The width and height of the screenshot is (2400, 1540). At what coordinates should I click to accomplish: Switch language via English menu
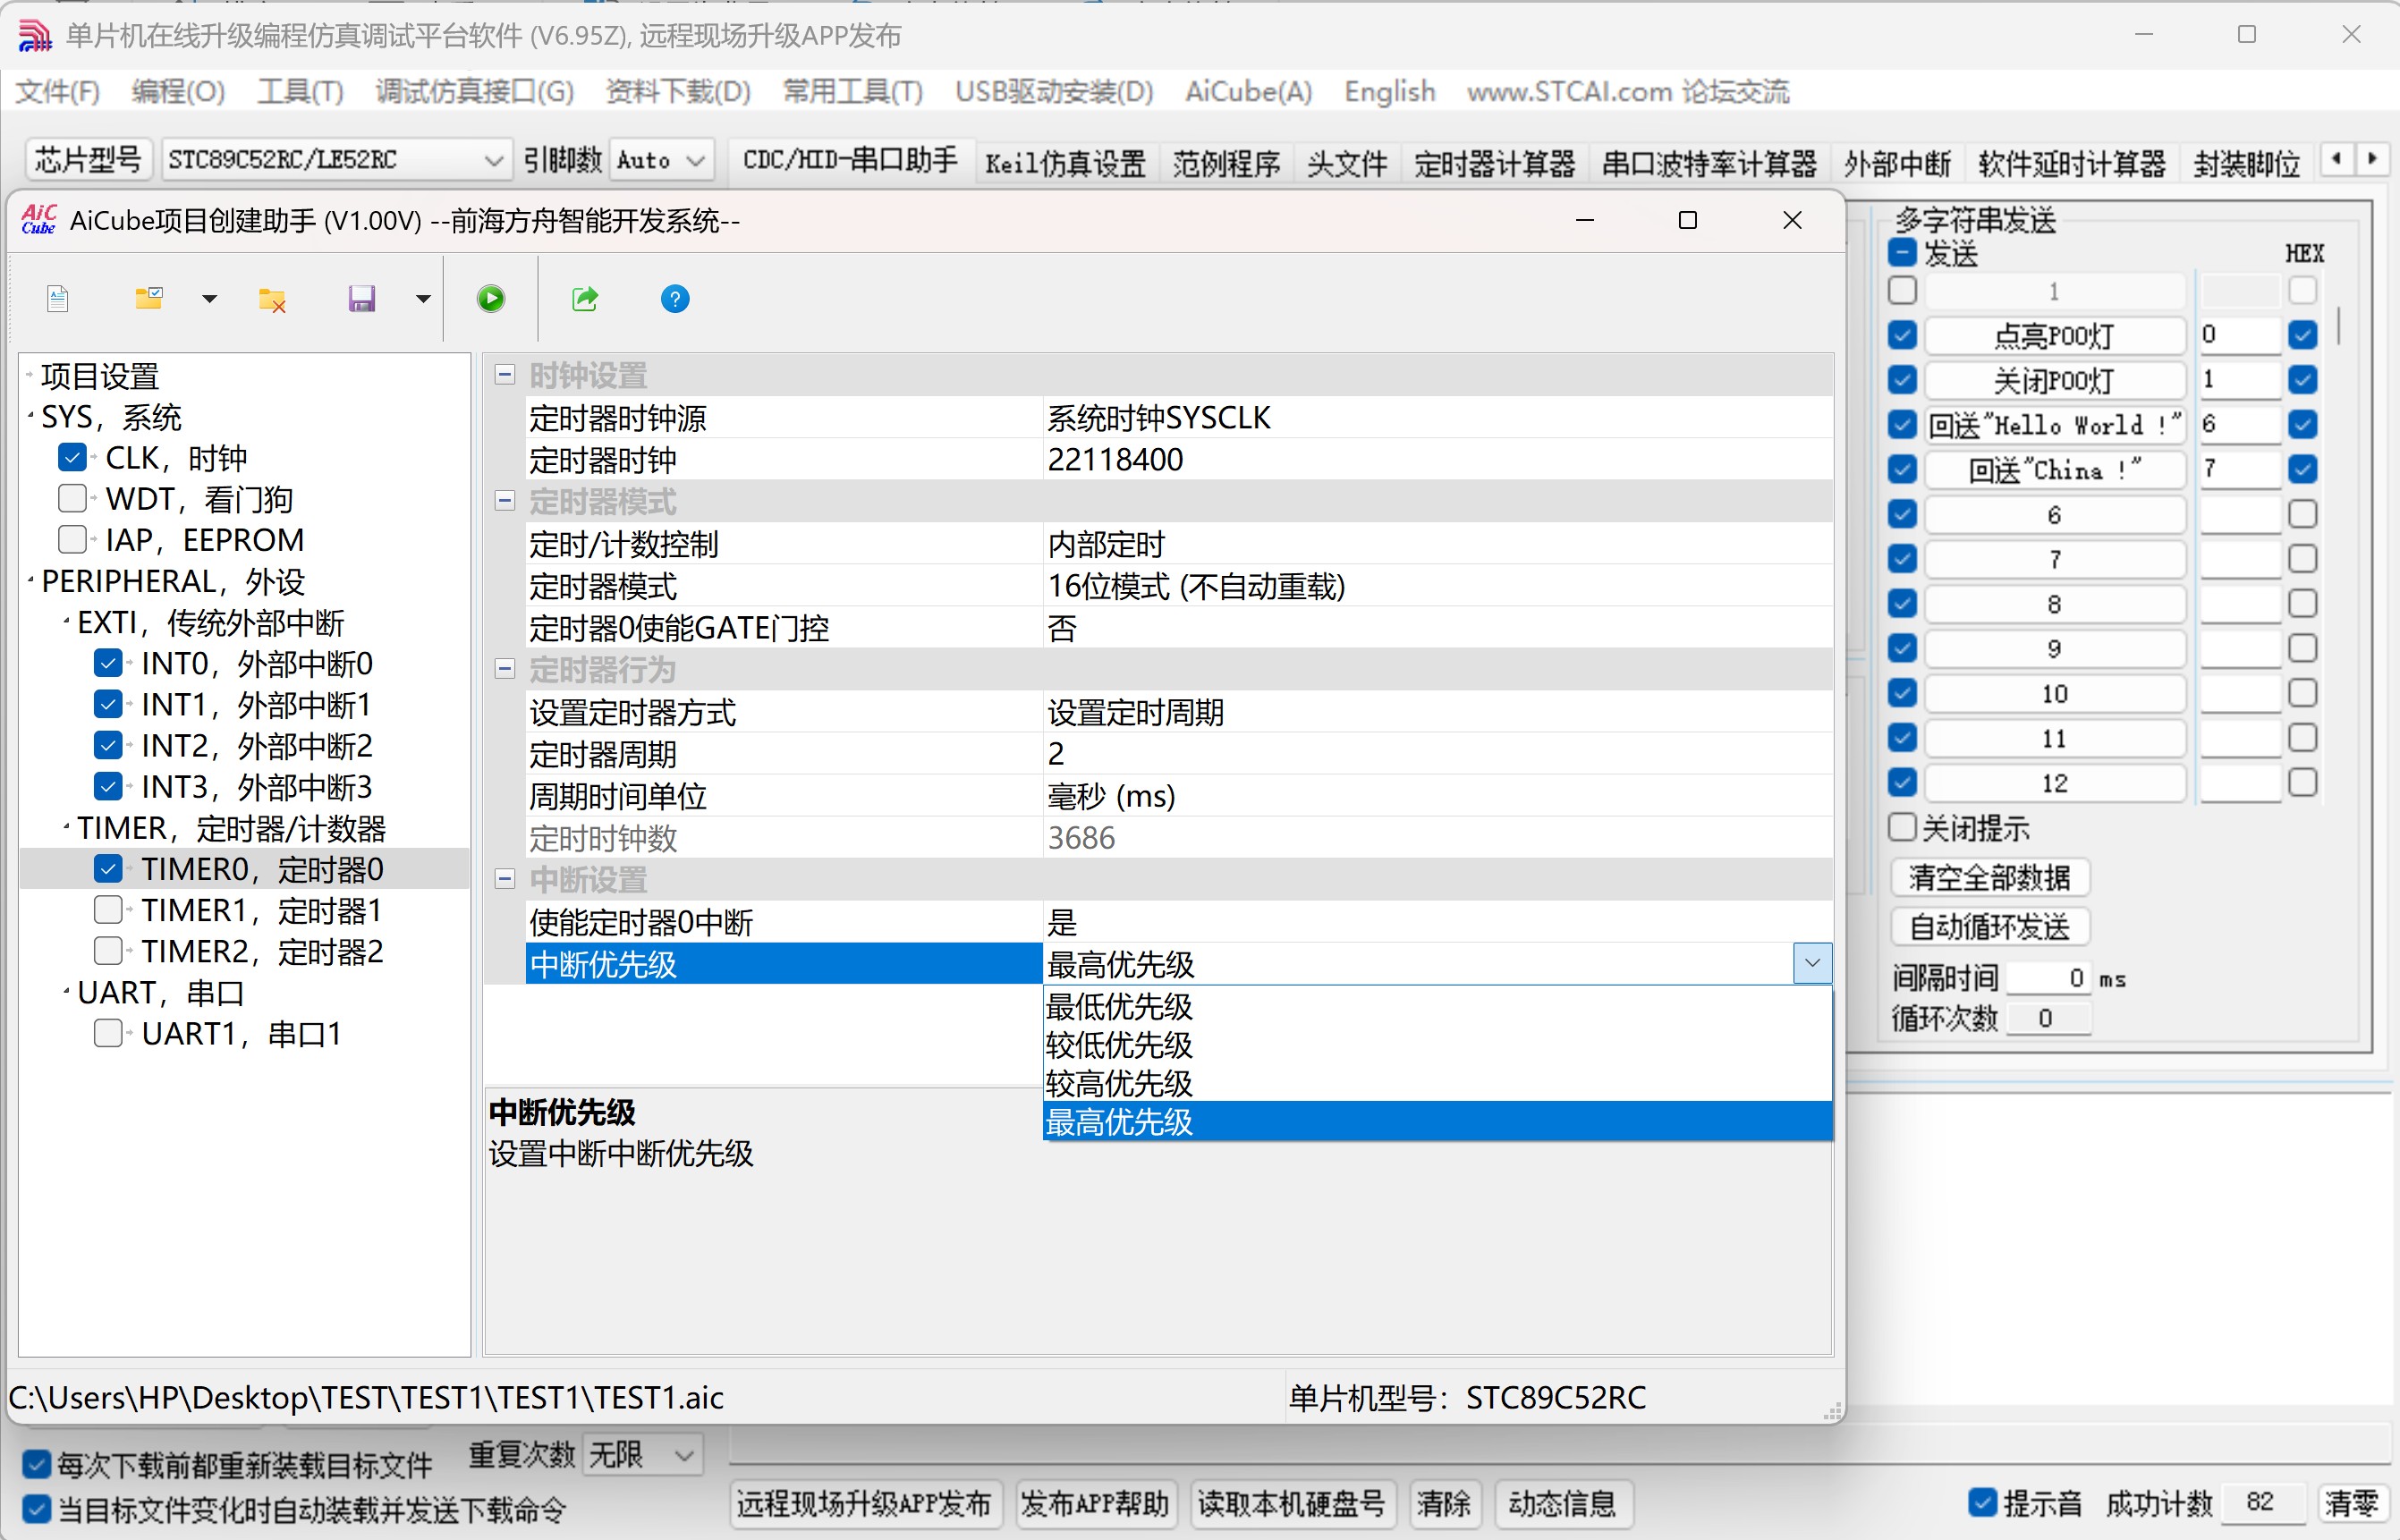click(x=1389, y=92)
